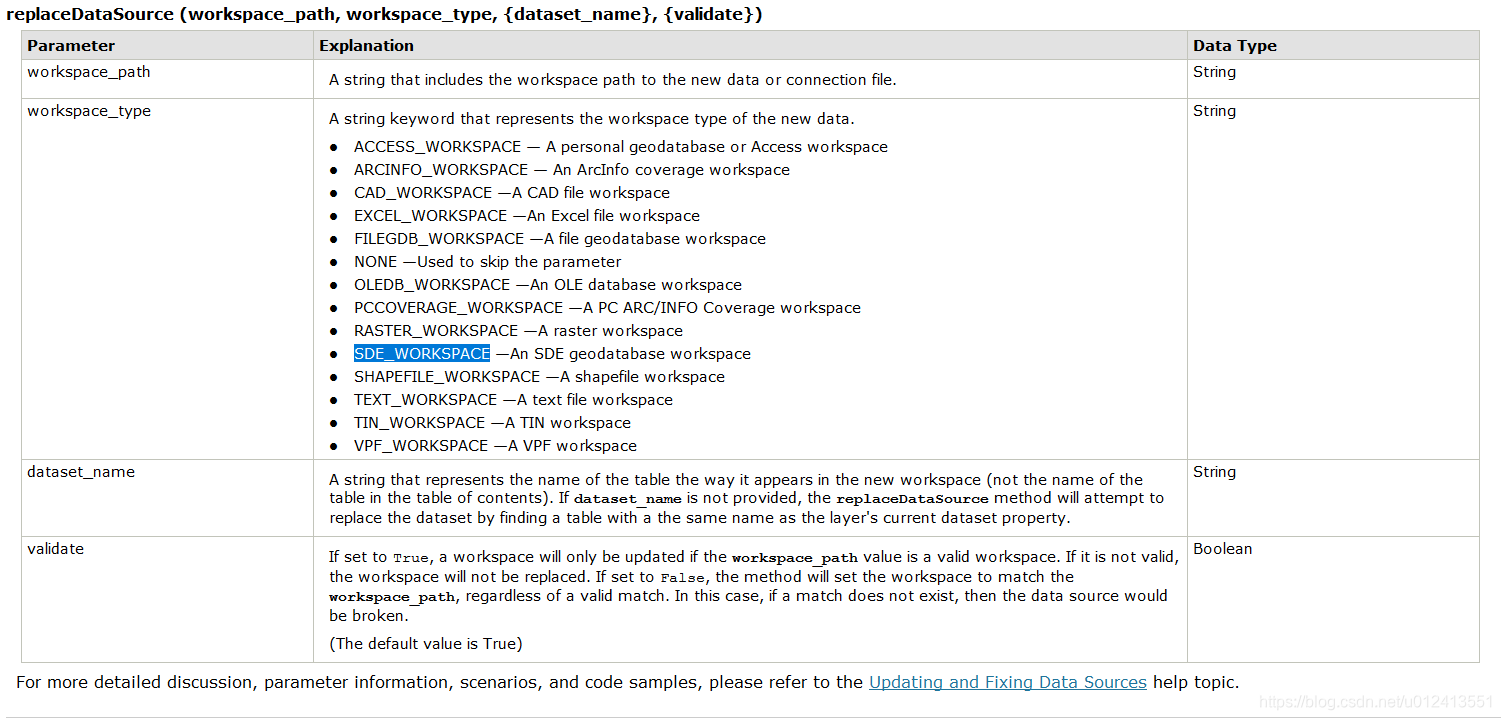Click the ACCESS_WORKSPACE list entry
1501x720 pixels.
620,147
